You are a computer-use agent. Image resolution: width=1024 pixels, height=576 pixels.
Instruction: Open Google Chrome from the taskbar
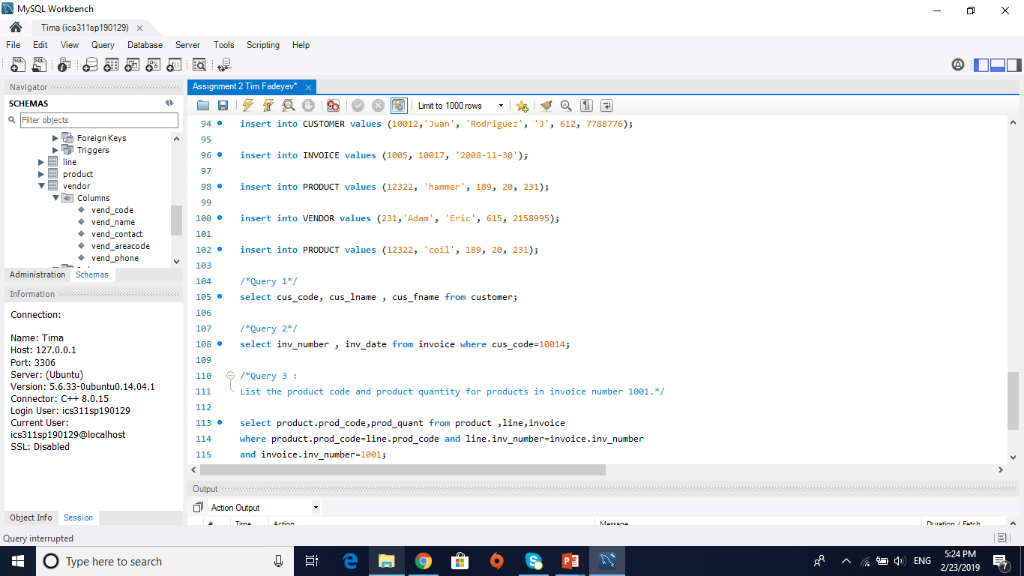[423, 561]
